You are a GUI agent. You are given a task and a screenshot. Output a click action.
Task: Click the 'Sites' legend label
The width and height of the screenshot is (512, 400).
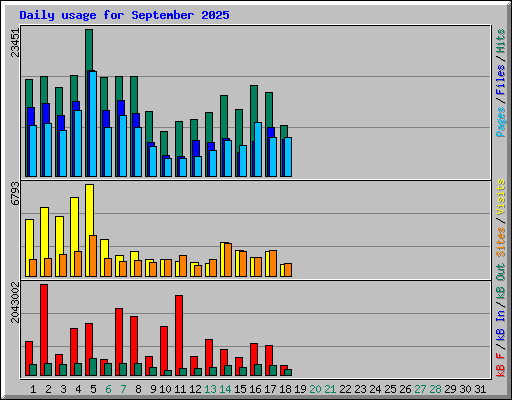tap(501, 242)
